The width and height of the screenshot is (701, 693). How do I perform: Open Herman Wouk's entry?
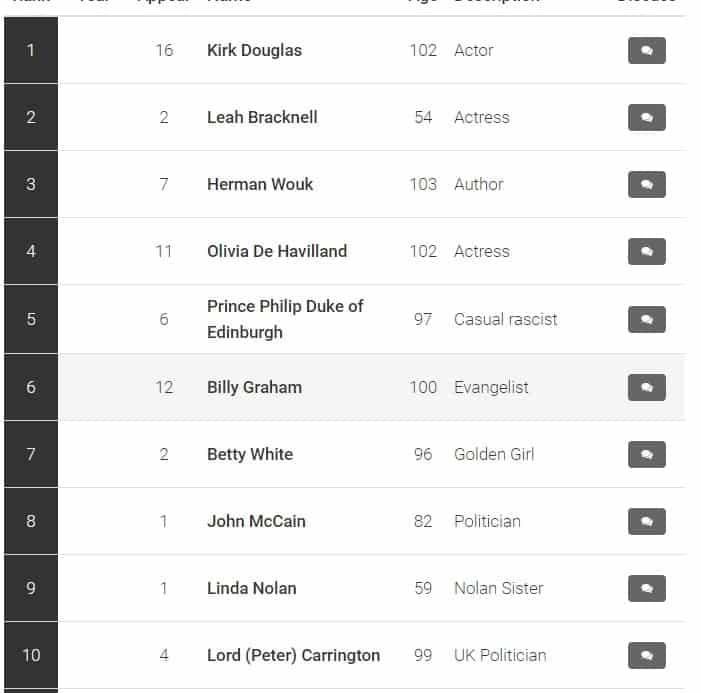pos(260,185)
